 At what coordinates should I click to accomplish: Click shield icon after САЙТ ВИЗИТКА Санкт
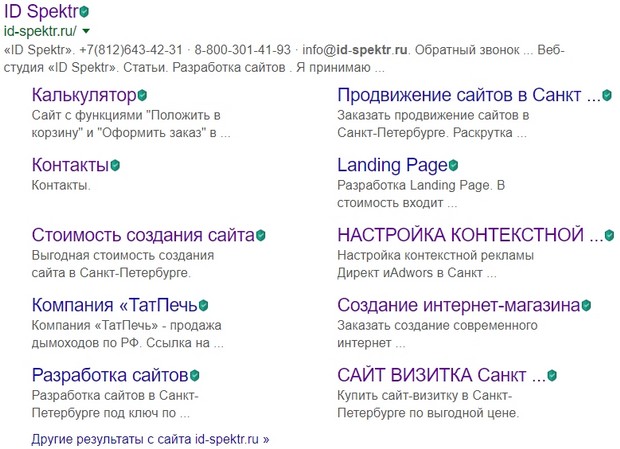(x=552, y=375)
